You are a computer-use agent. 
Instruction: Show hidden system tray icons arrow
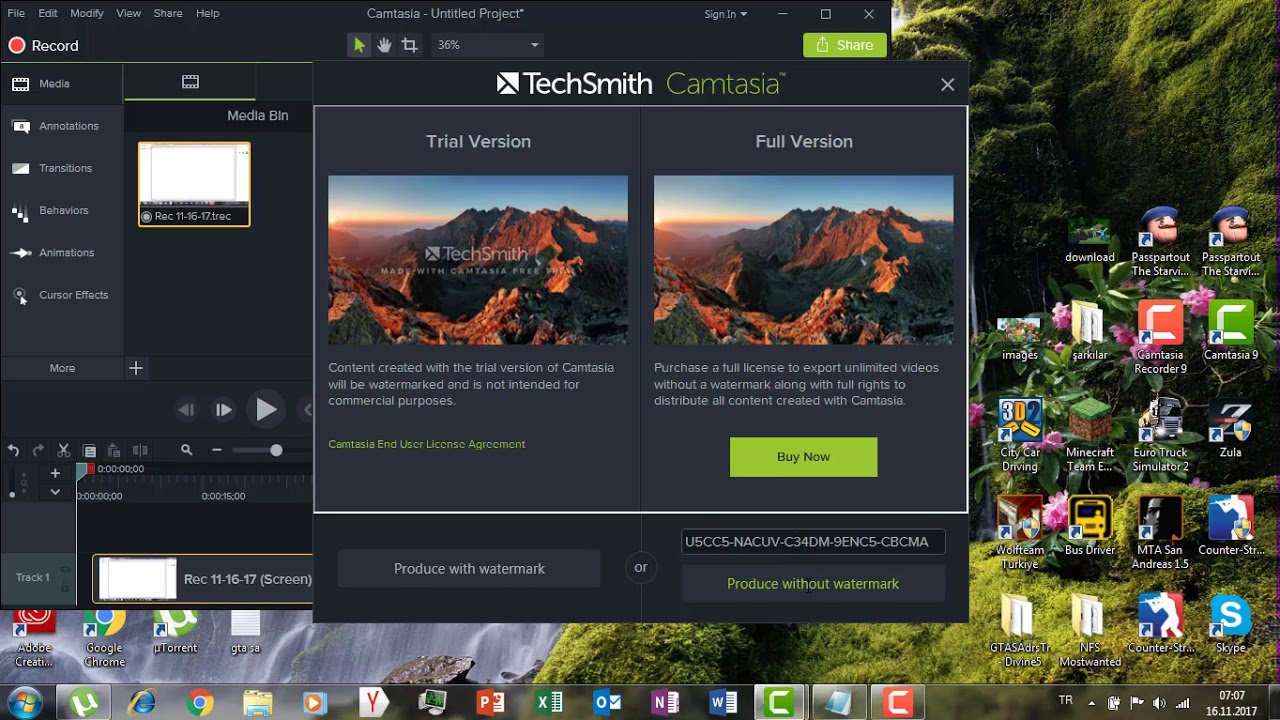point(1091,703)
